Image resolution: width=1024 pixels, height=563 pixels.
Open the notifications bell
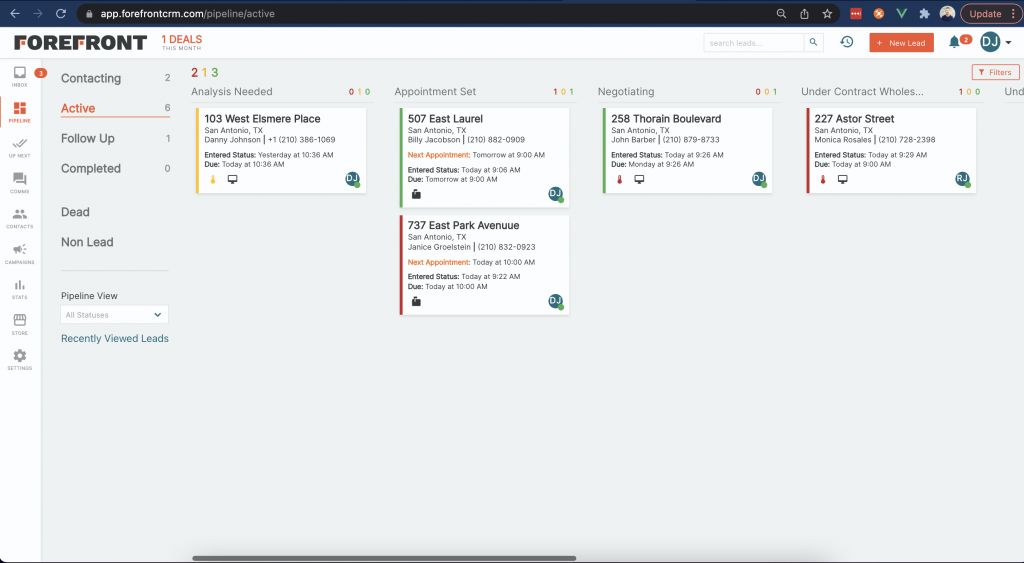click(x=954, y=42)
